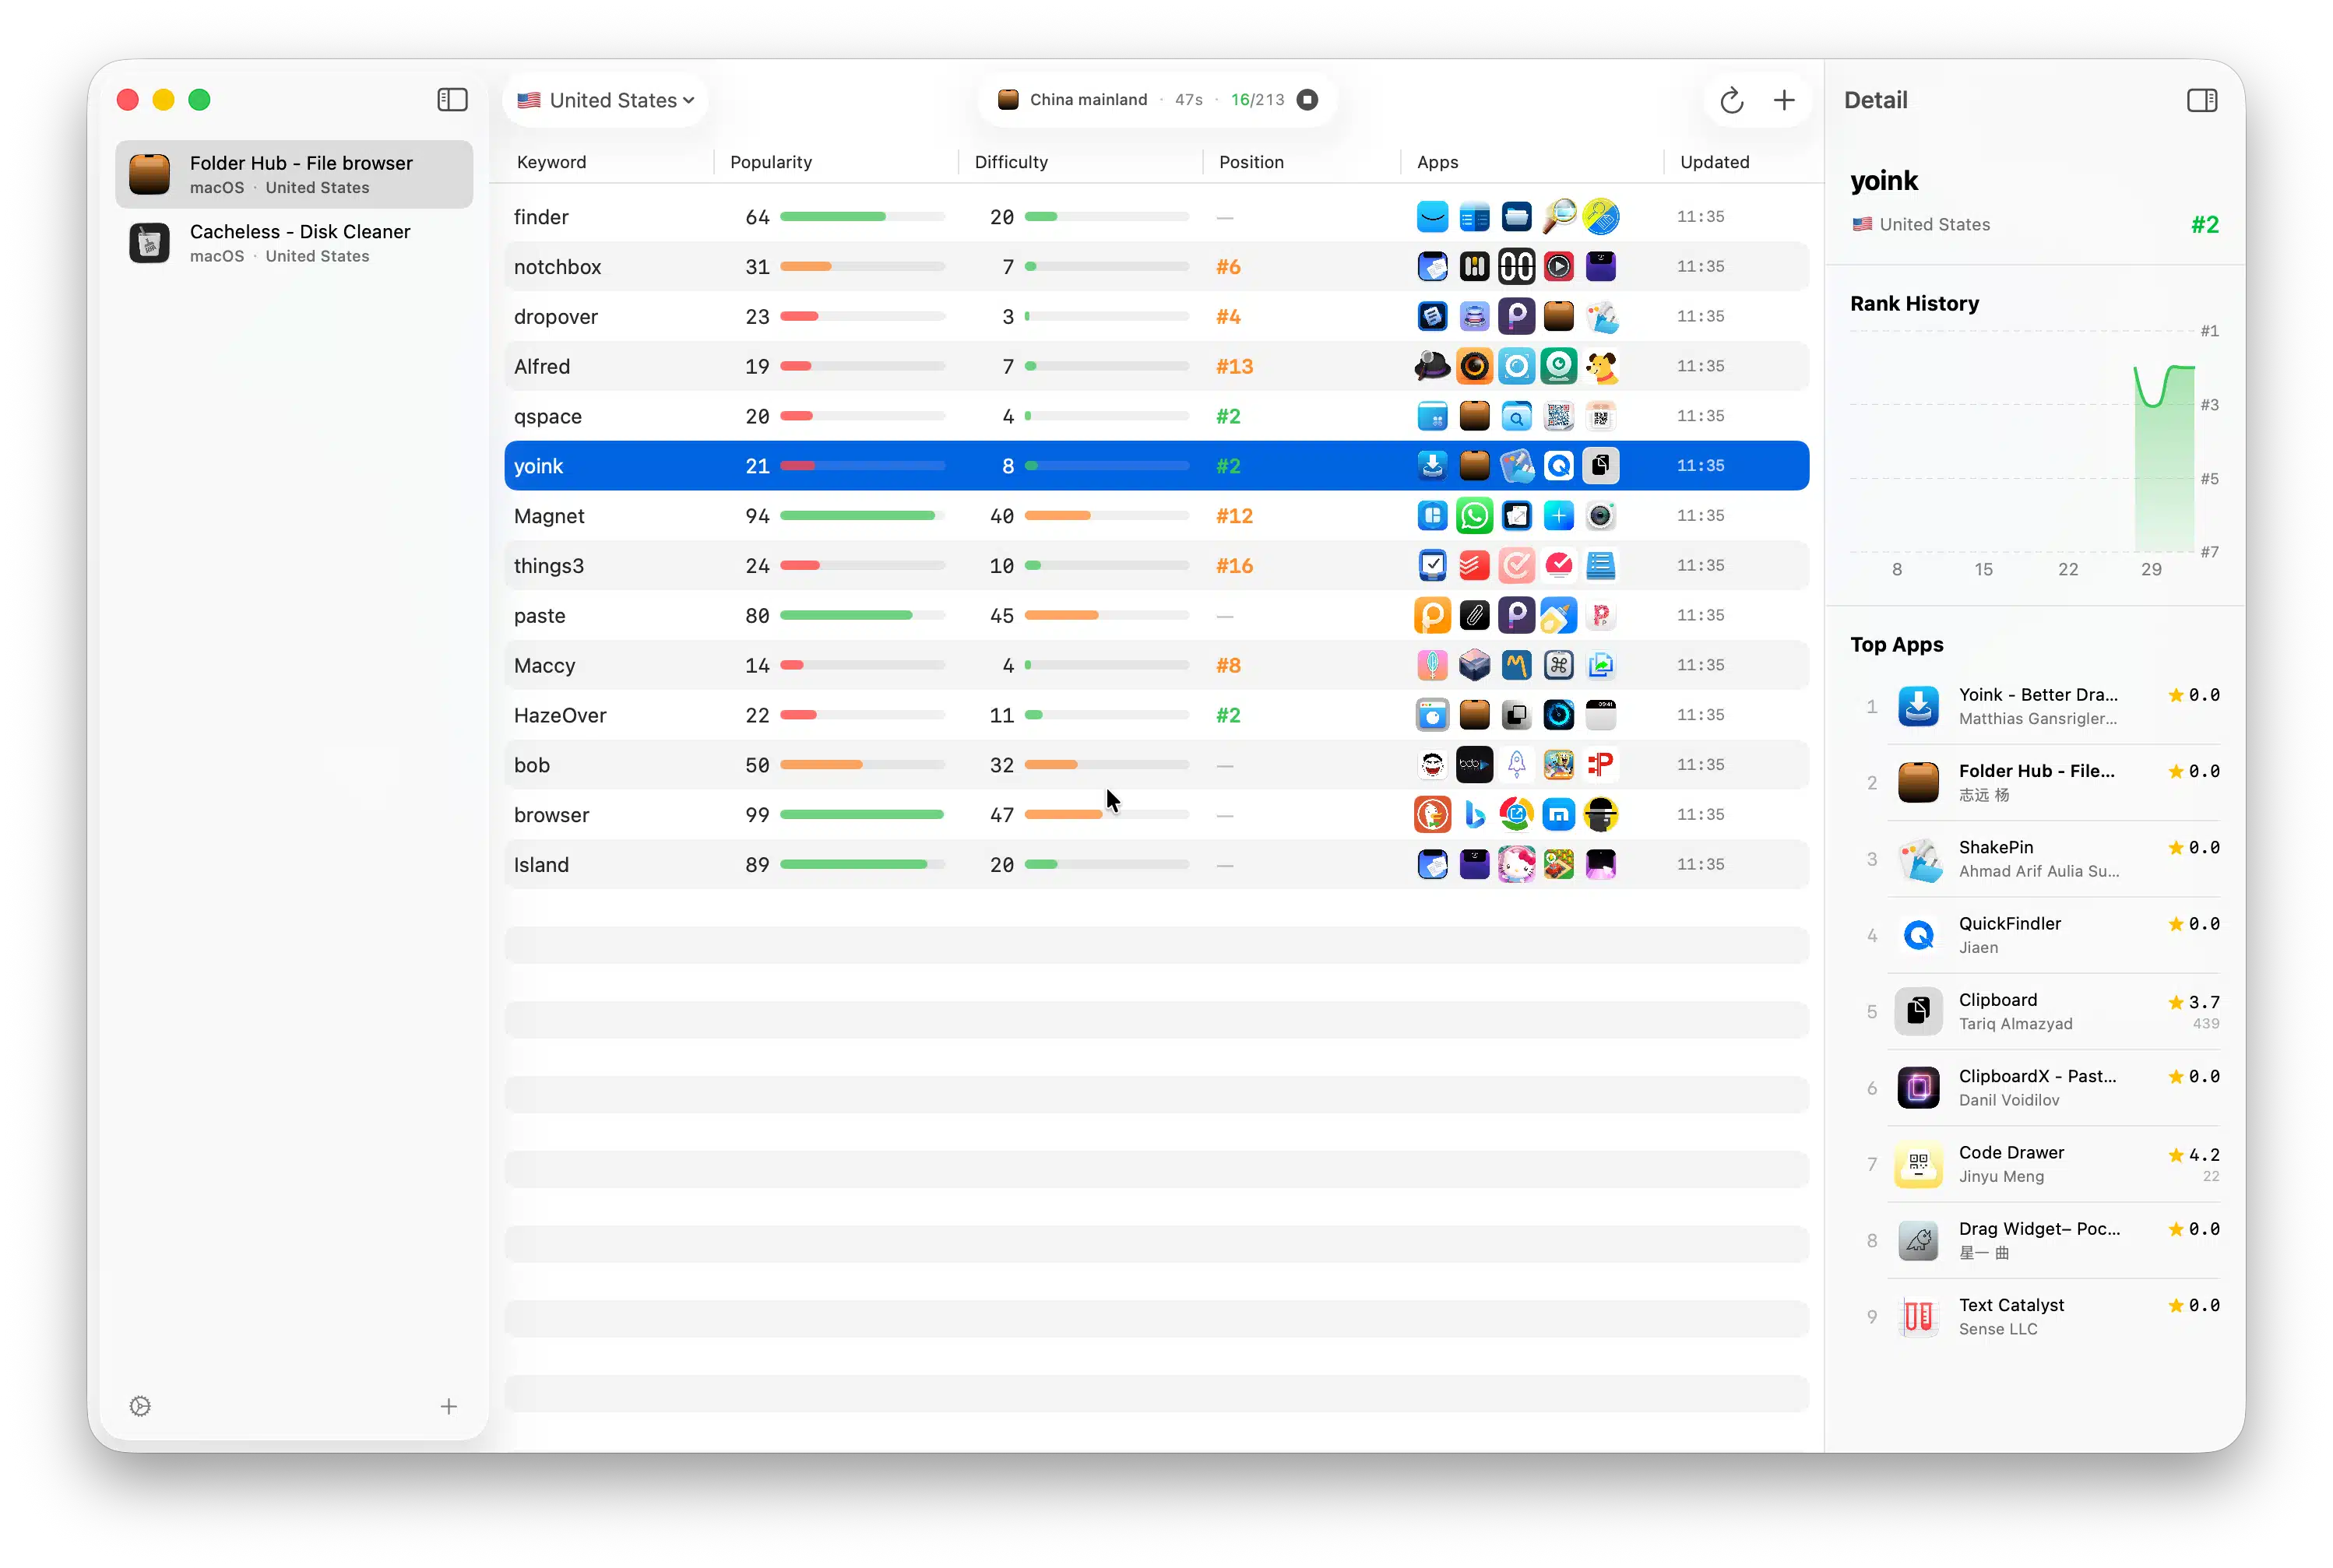Click the green #2 rank in Detail
The height and width of the screenshot is (1568, 2333).
[2204, 224]
